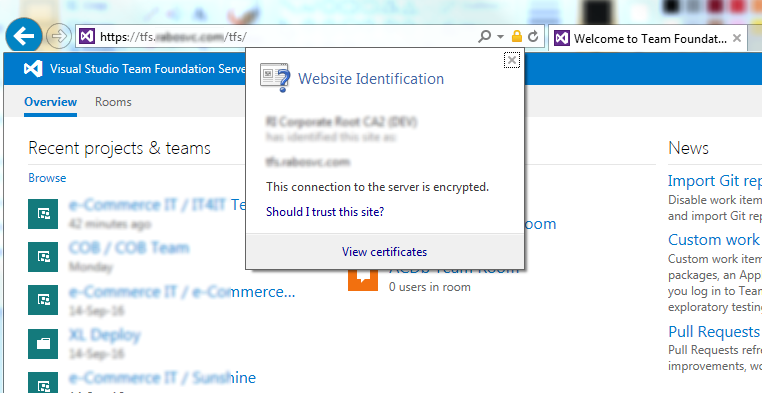762x393 pixels.
Task: Switch to the Rooms tab
Action: coord(113,102)
